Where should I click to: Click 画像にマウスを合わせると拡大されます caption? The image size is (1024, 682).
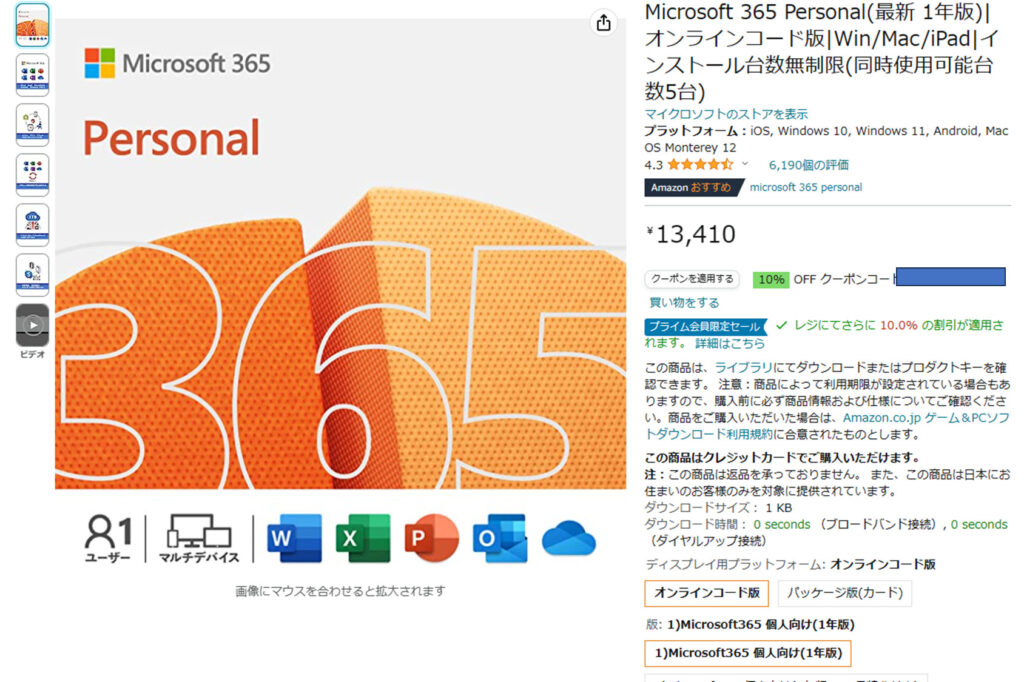pyautogui.click(x=340, y=591)
